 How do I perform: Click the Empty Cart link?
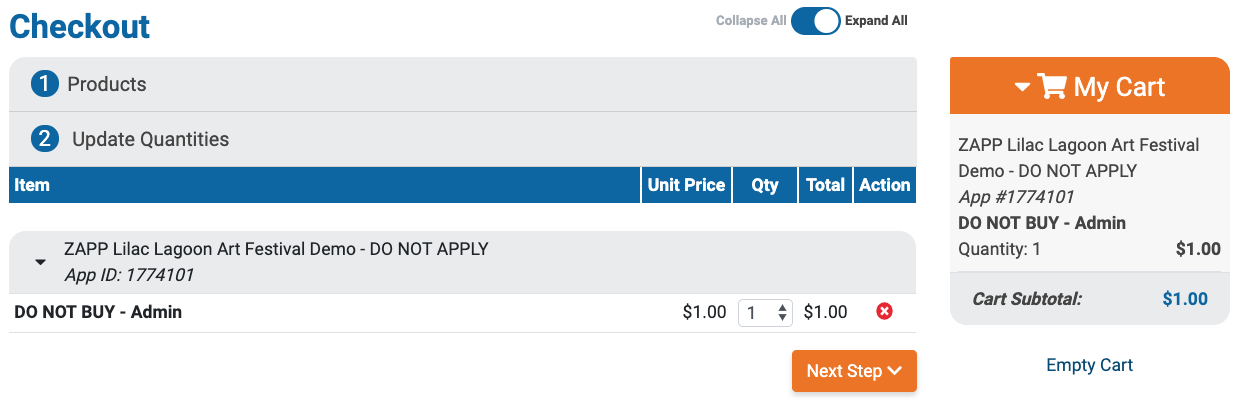1089,365
